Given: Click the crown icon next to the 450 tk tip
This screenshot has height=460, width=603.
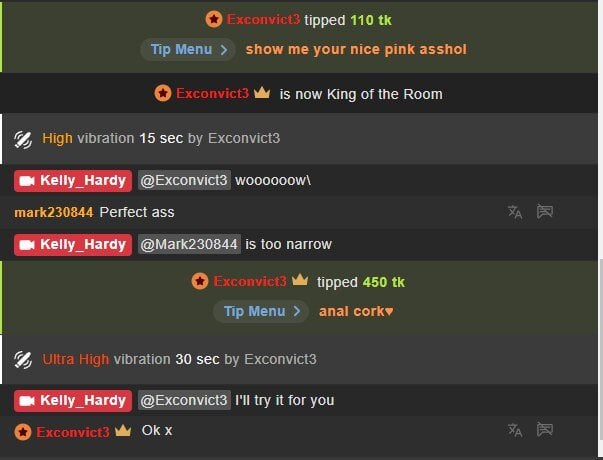Looking at the screenshot, I should tap(300, 280).
